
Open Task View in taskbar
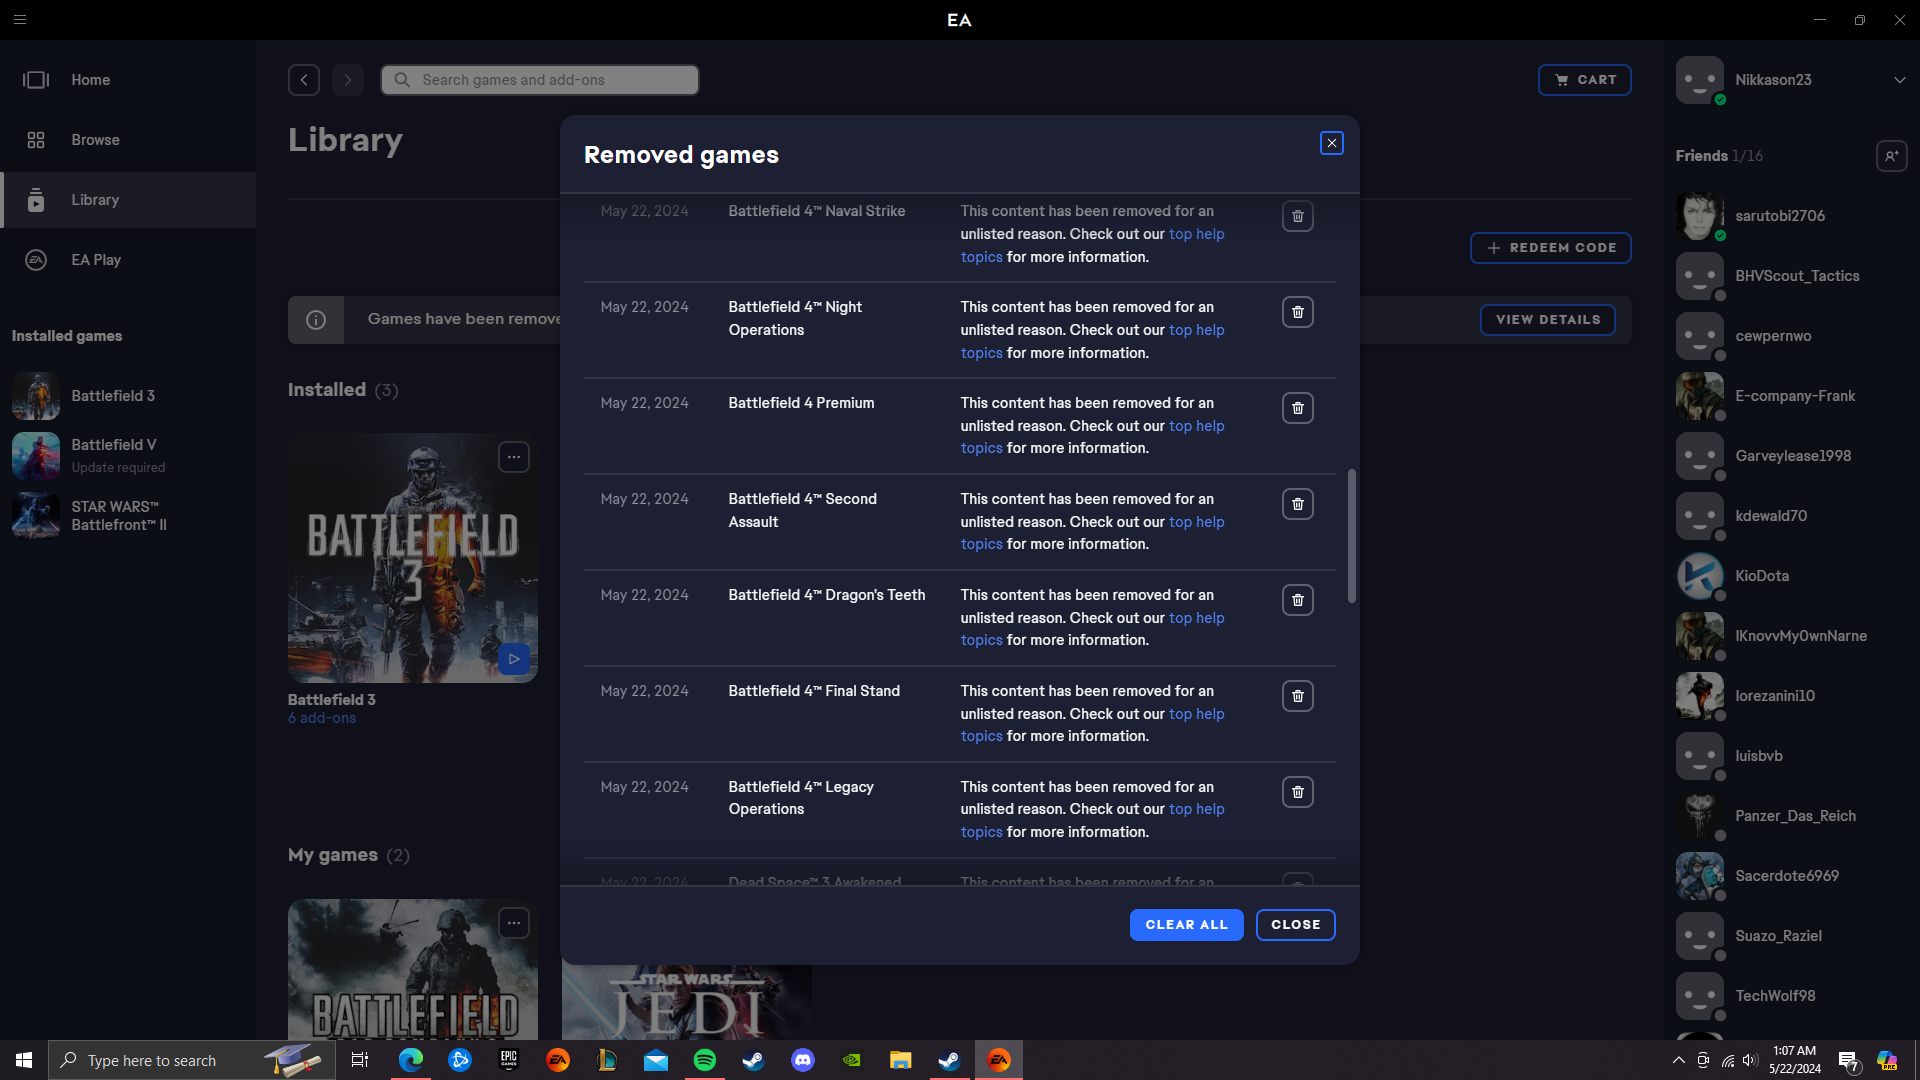tap(360, 1060)
